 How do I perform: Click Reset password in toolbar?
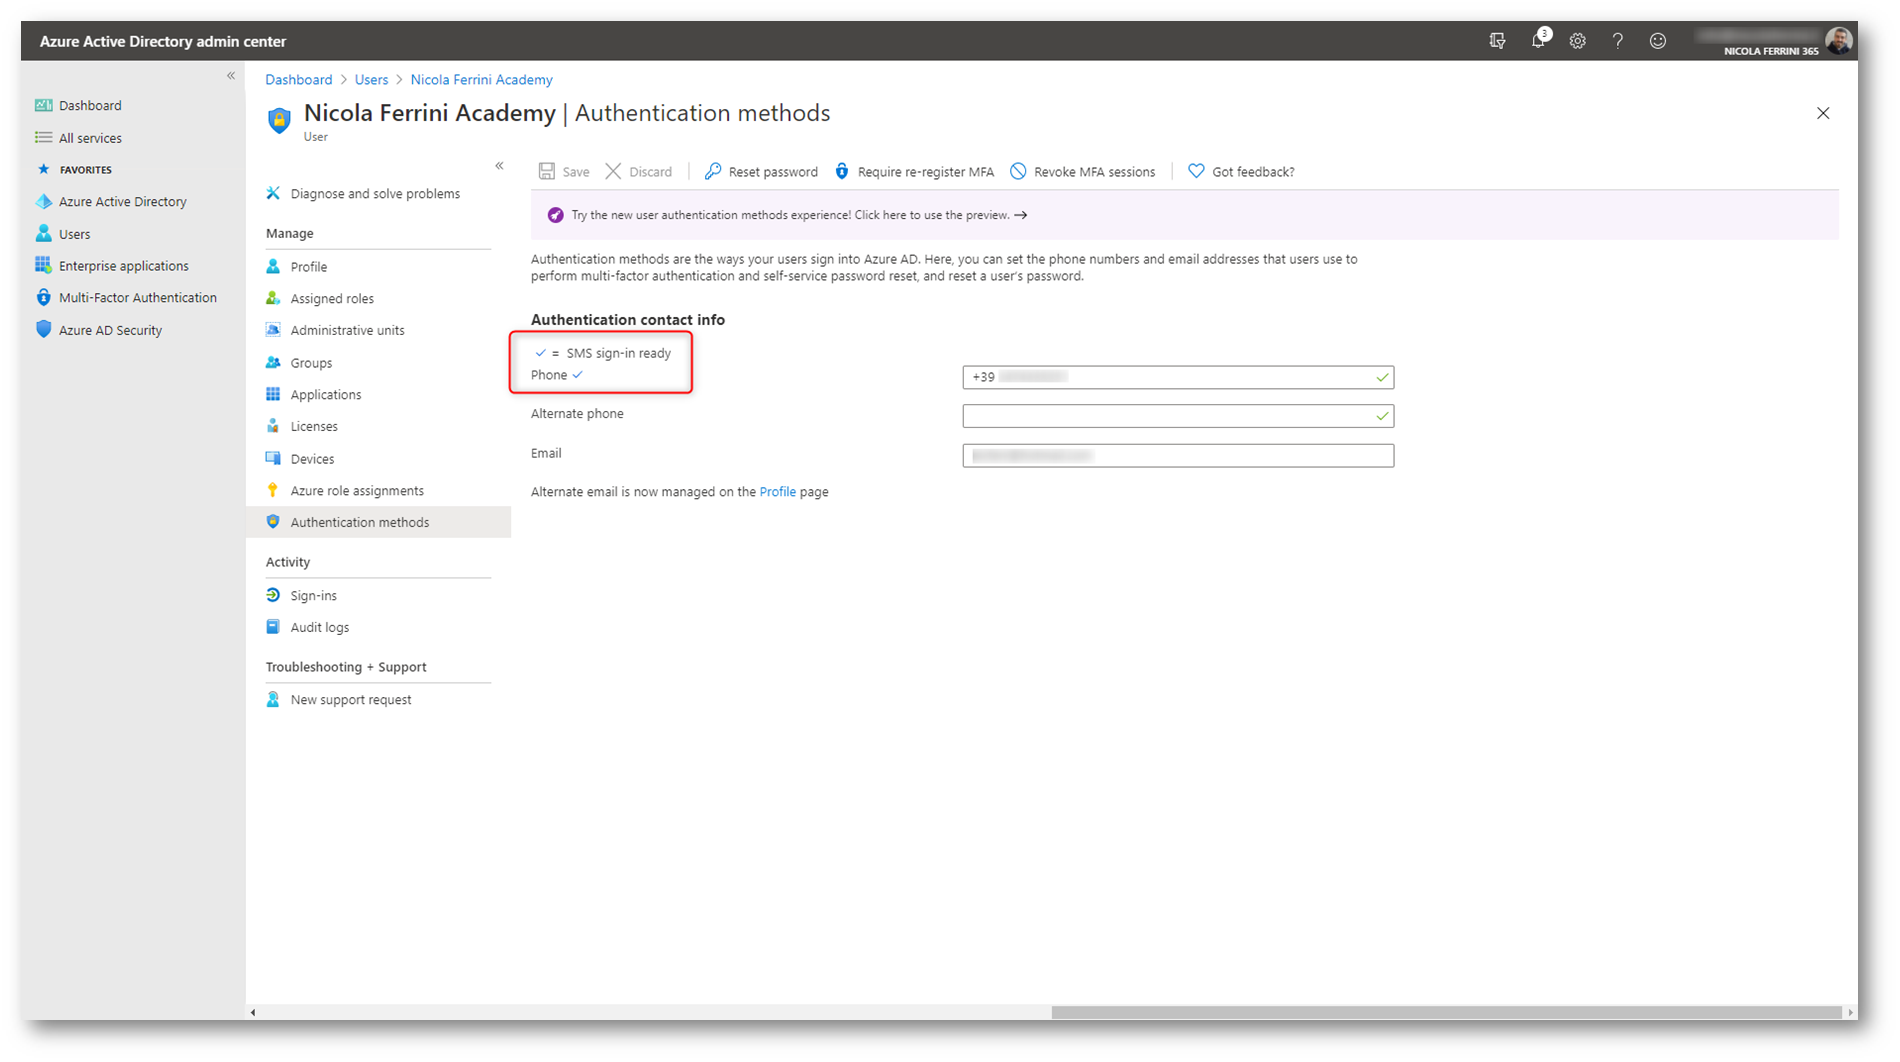coord(761,172)
